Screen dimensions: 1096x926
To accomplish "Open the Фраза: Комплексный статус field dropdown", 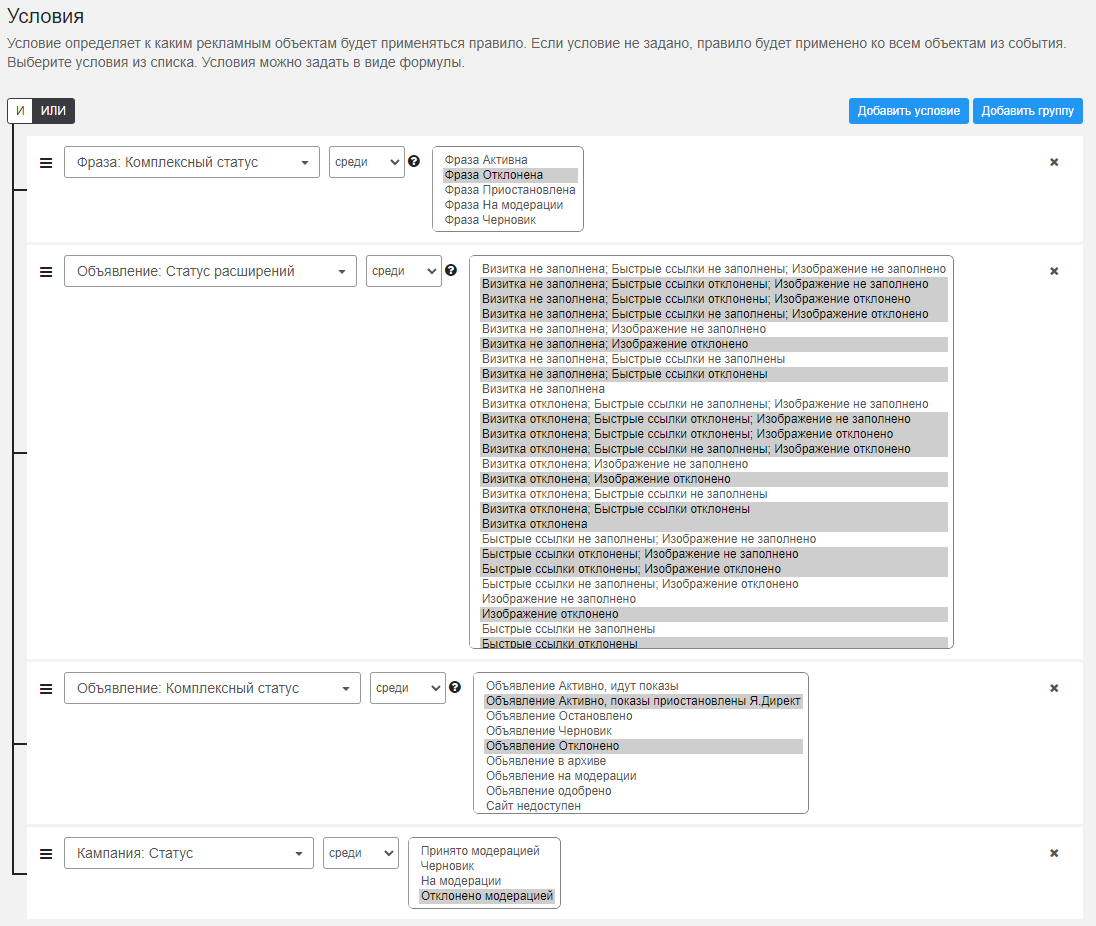I will (x=191, y=162).
